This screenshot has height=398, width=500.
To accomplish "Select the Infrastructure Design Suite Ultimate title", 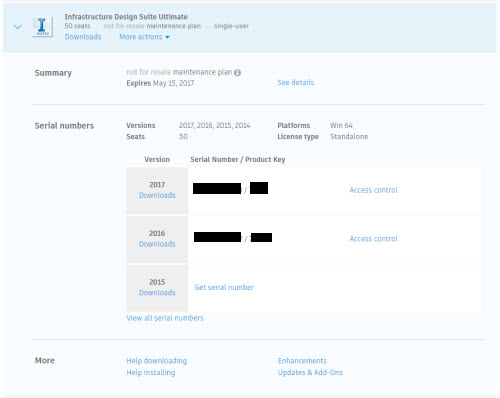I will click(x=126, y=17).
